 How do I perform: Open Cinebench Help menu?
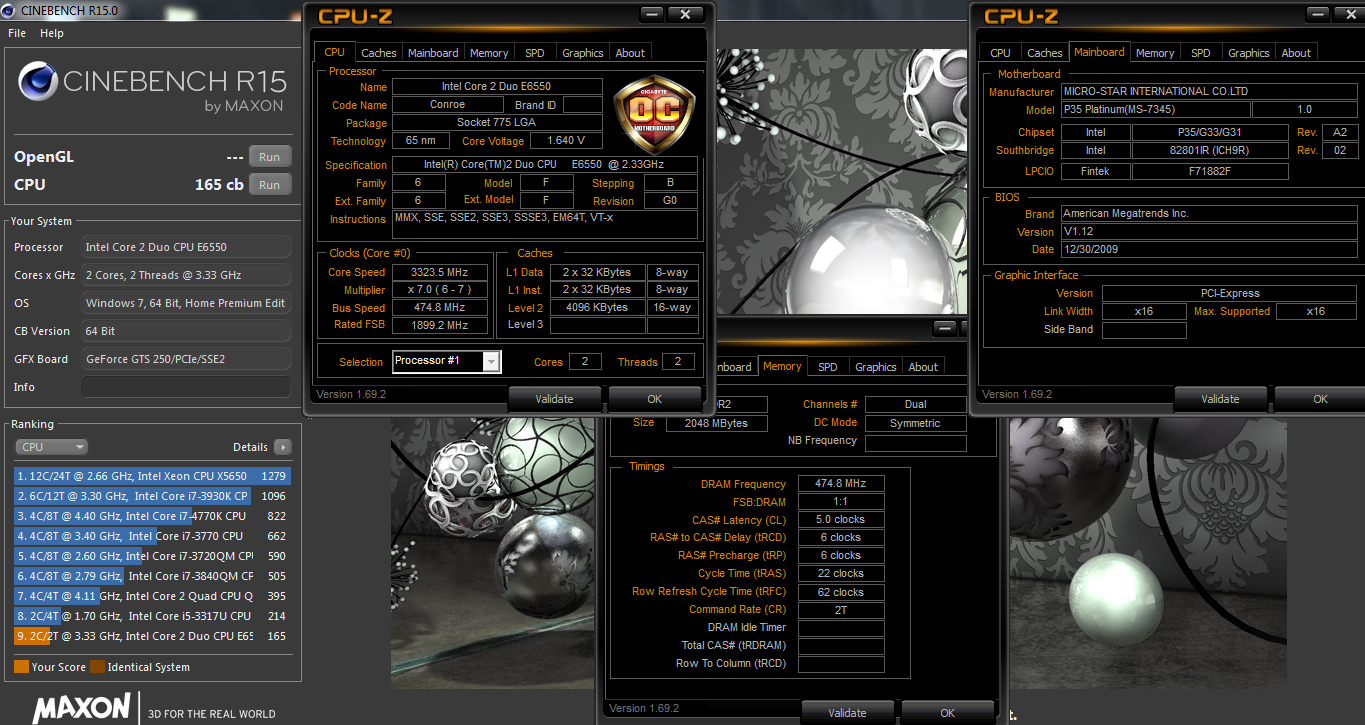click(52, 33)
